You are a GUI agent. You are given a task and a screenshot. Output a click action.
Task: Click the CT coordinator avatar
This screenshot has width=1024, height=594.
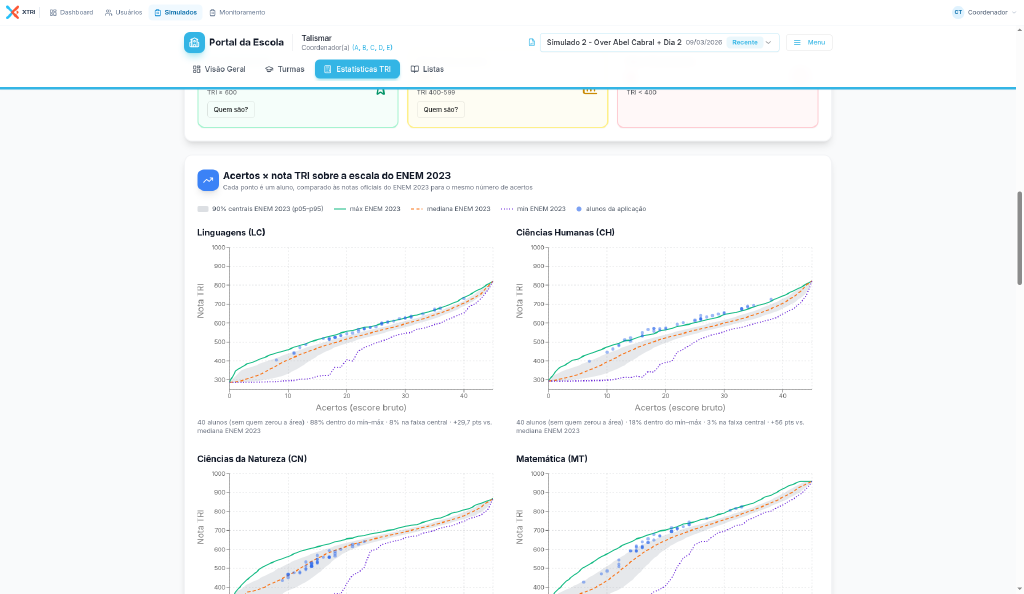[958, 12]
